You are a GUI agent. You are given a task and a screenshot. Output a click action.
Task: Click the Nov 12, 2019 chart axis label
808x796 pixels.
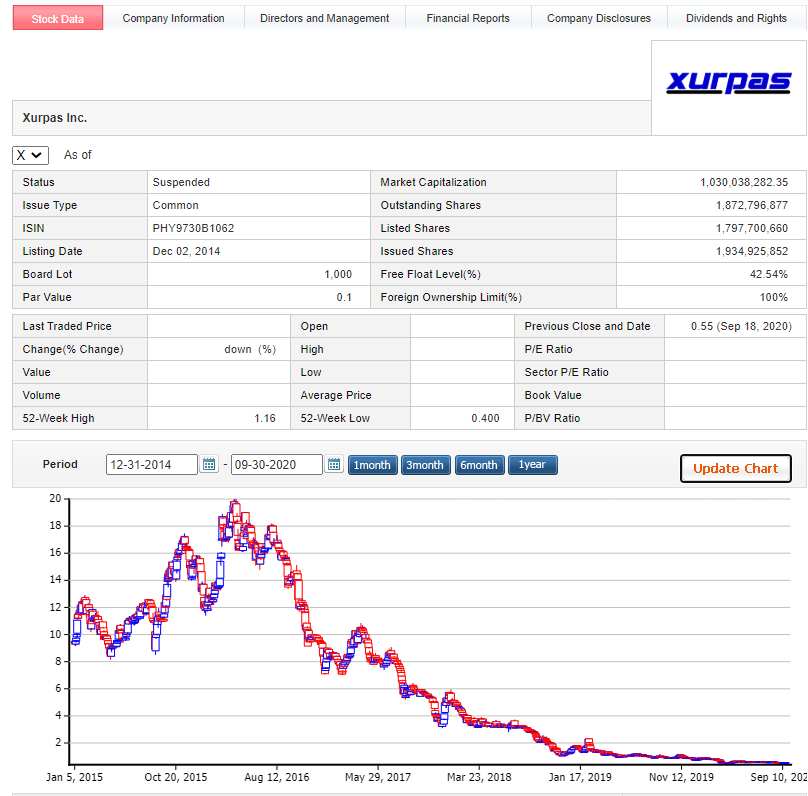point(681,777)
